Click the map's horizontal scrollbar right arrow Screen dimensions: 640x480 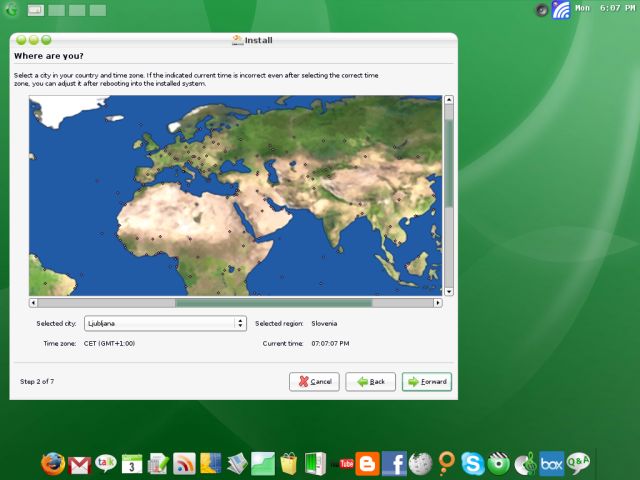(437, 302)
